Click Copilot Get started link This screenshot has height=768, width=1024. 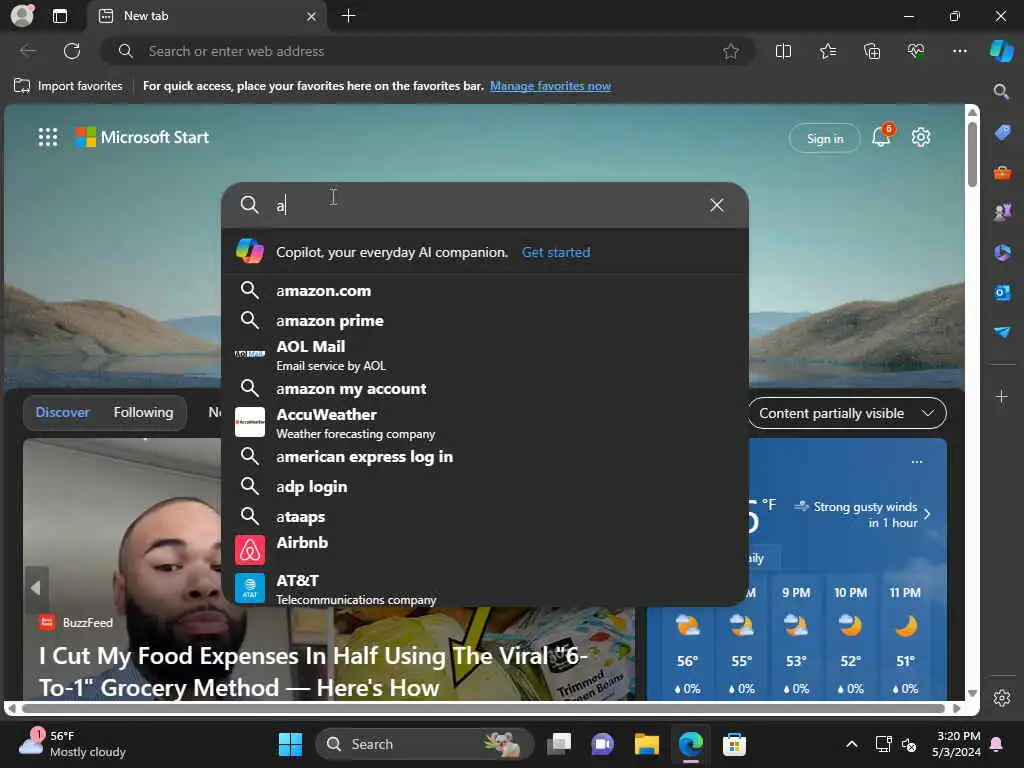pyautogui.click(x=556, y=252)
